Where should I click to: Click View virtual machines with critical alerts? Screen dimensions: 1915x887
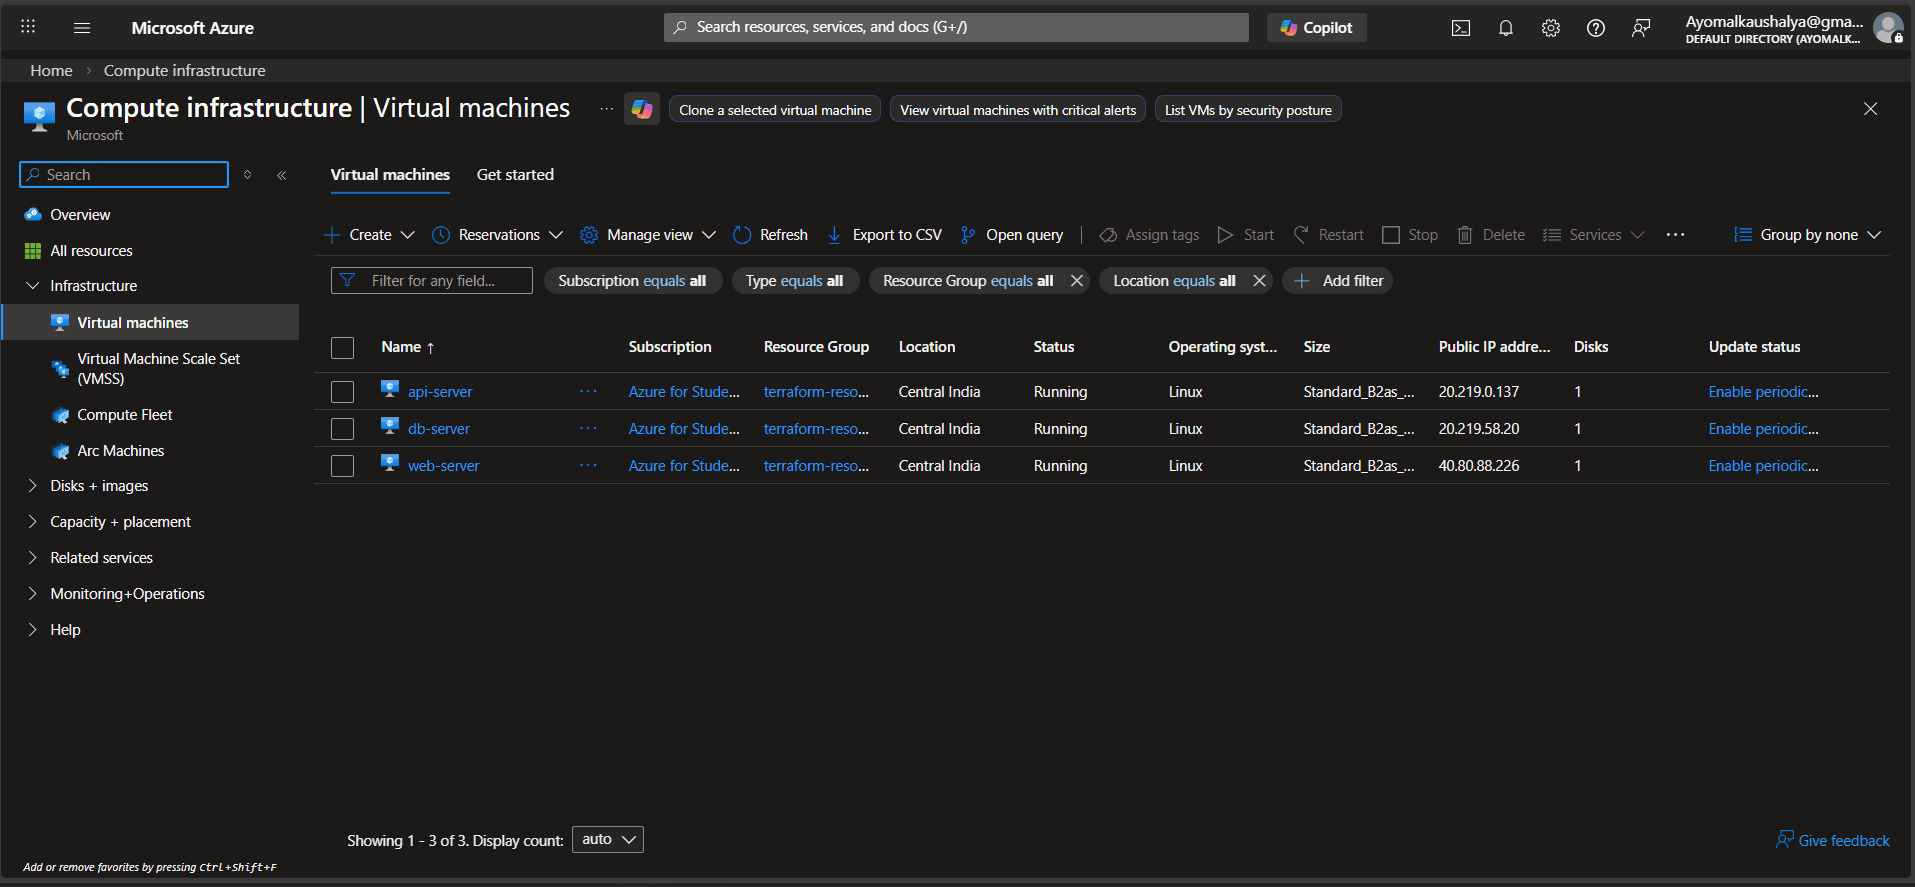pos(1018,110)
